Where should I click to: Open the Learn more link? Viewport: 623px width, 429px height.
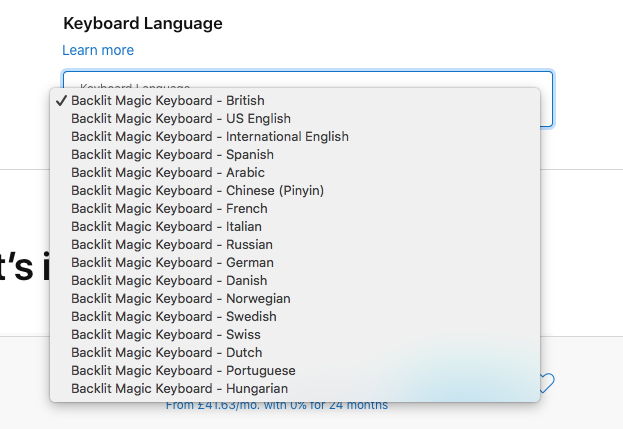(98, 50)
